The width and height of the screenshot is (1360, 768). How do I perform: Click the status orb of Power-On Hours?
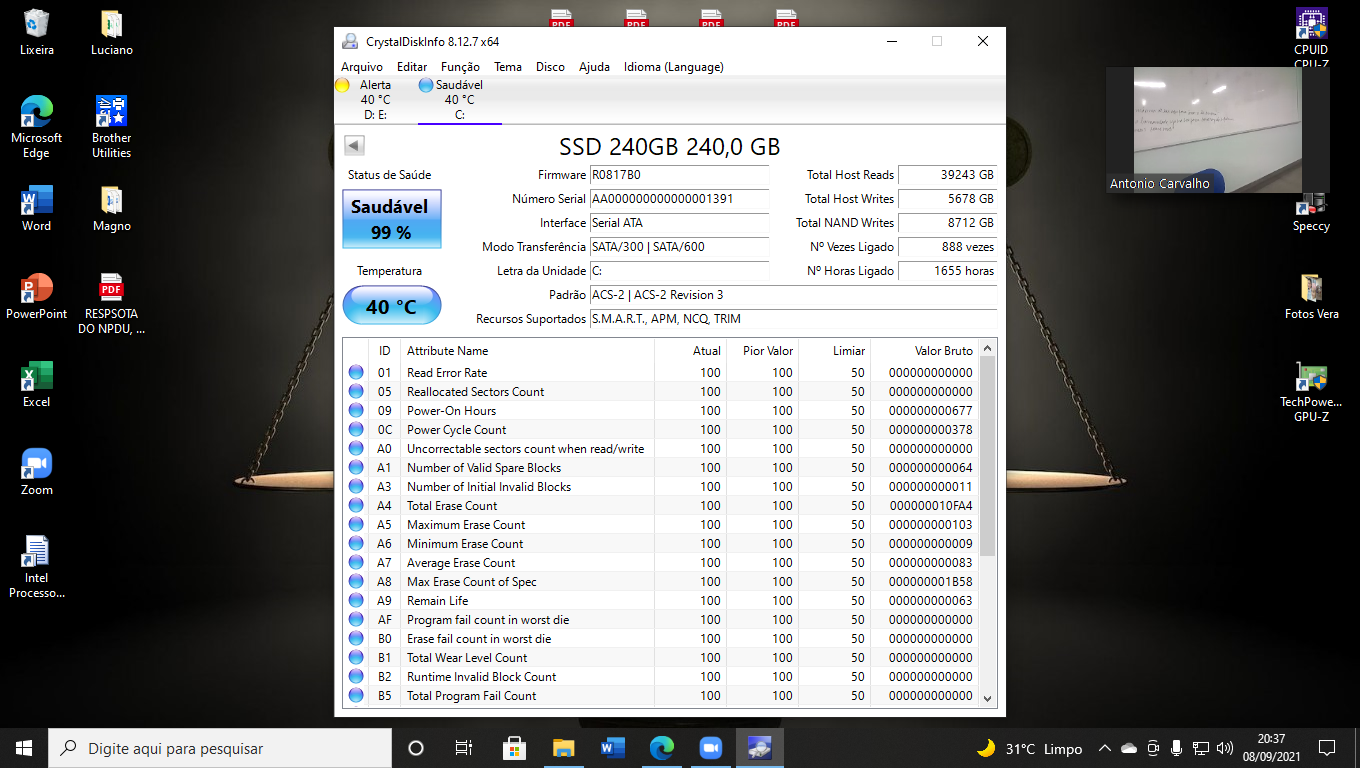tap(356, 411)
